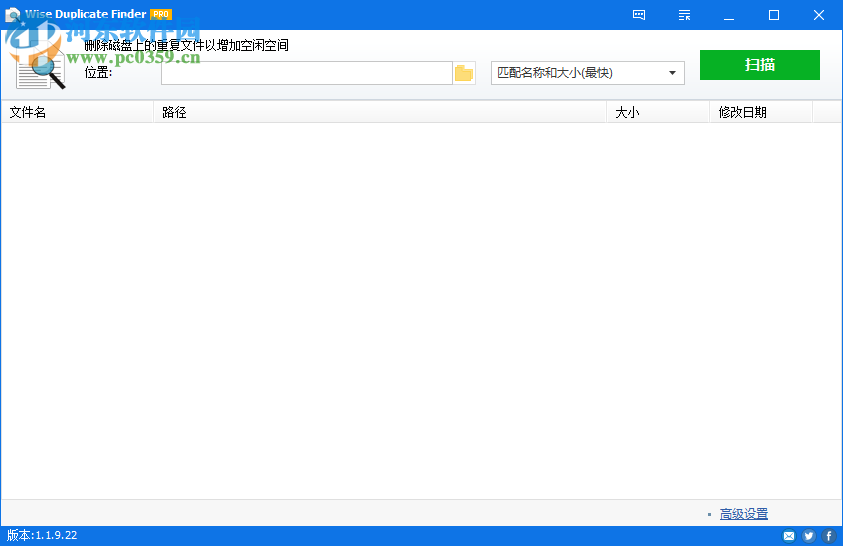This screenshot has height=546, width=843.
Task: Click the version text 版本:1.1.9.22
Action: click(x=42, y=535)
